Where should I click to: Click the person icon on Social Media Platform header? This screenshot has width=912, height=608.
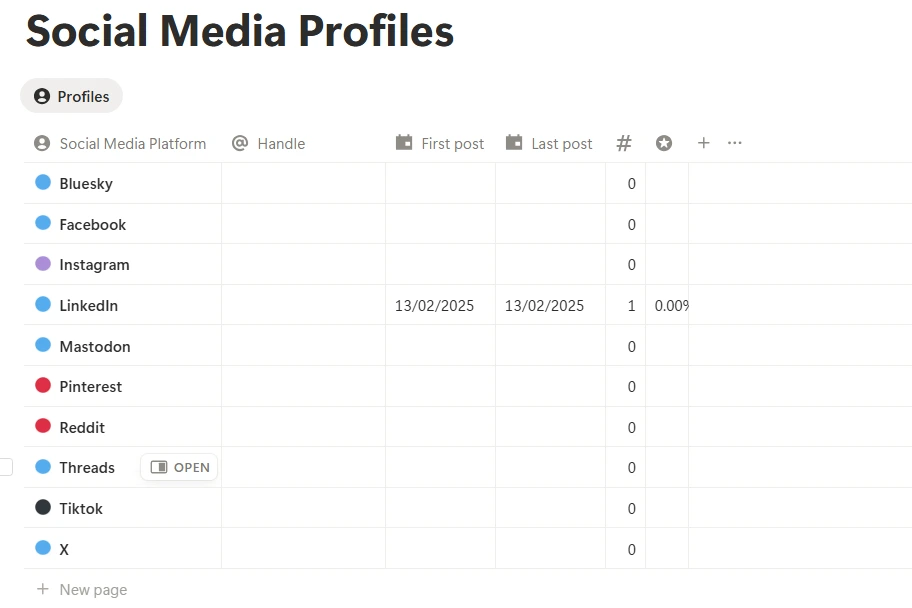[x=41, y=143]
